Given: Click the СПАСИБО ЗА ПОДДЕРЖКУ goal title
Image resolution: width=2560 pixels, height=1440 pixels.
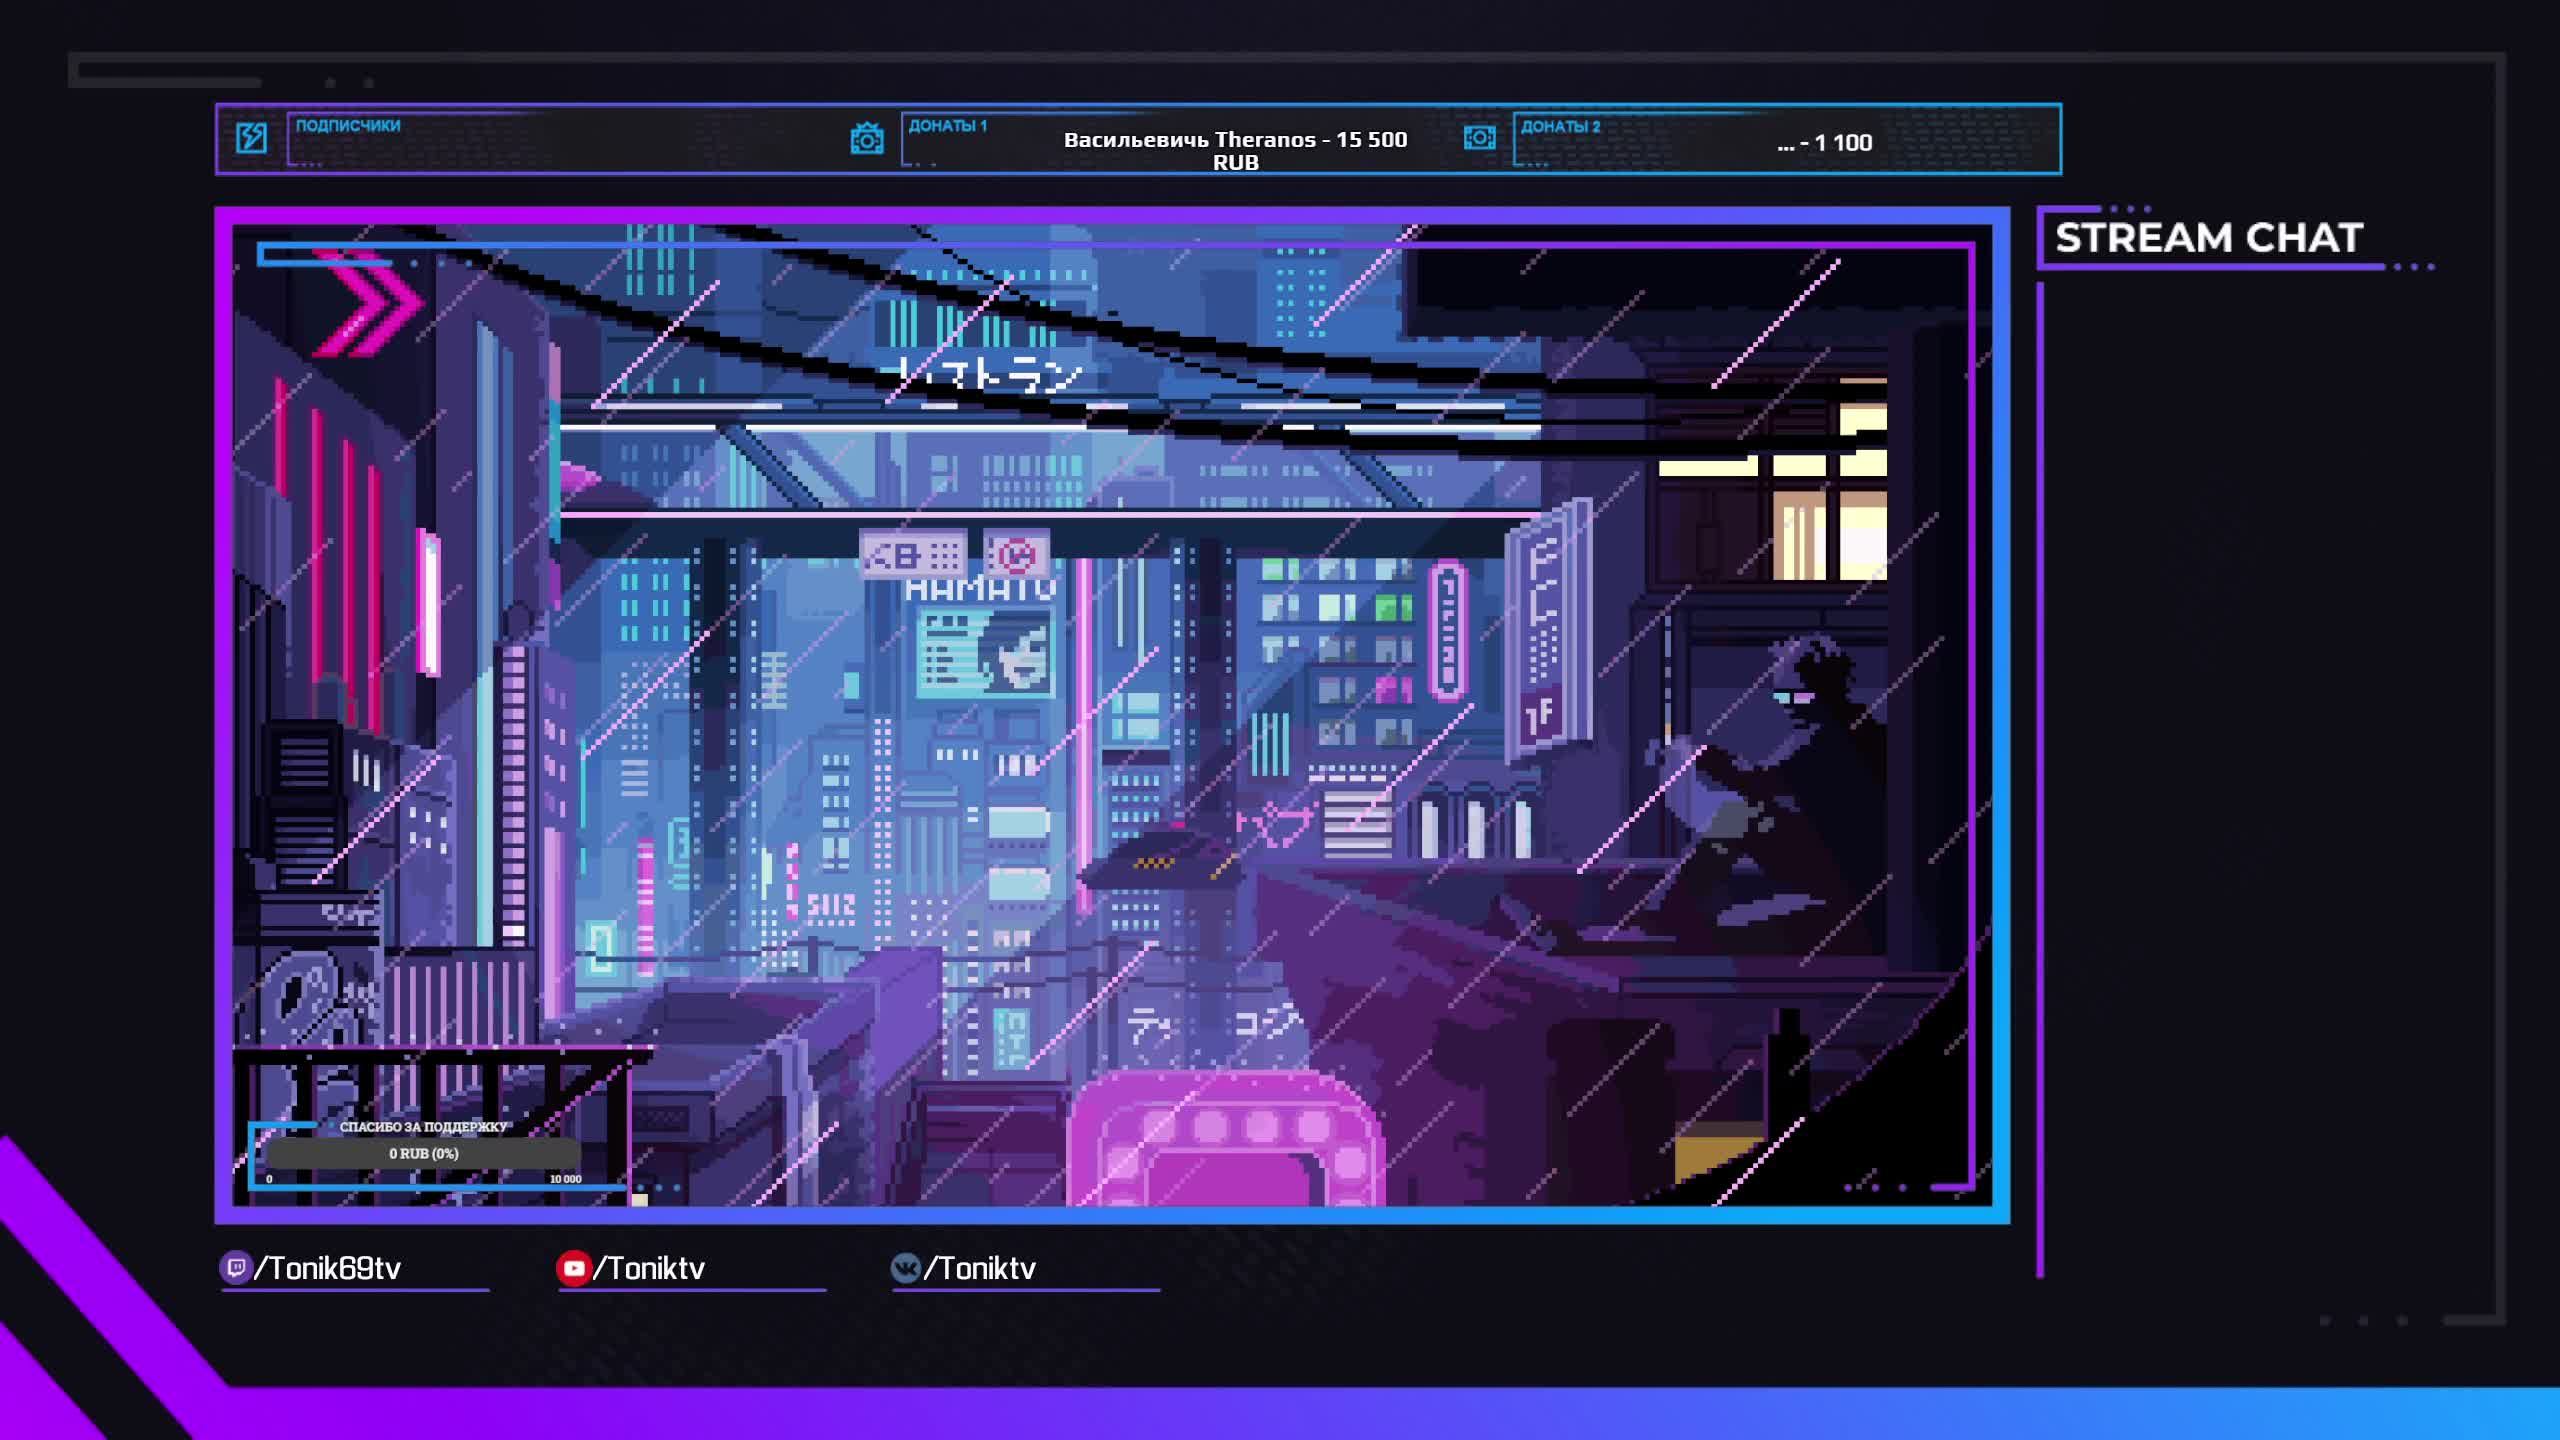Looking at the screenshot, I should coord(424,1127).
